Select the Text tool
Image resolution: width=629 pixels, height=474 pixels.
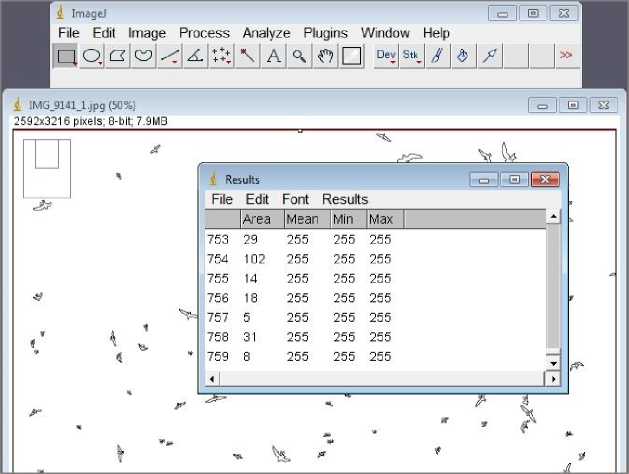click(x=274, y=56)
